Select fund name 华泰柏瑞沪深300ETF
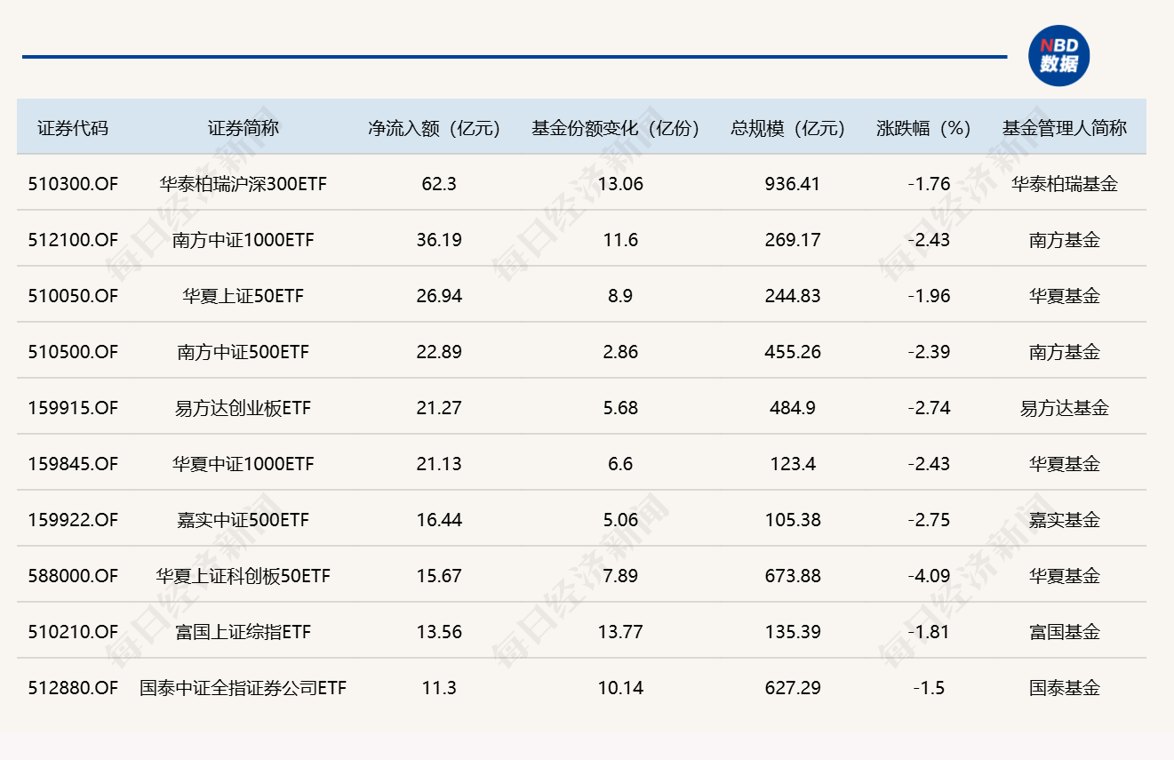Screen dimensions: 1174x760 click(243, 183)
